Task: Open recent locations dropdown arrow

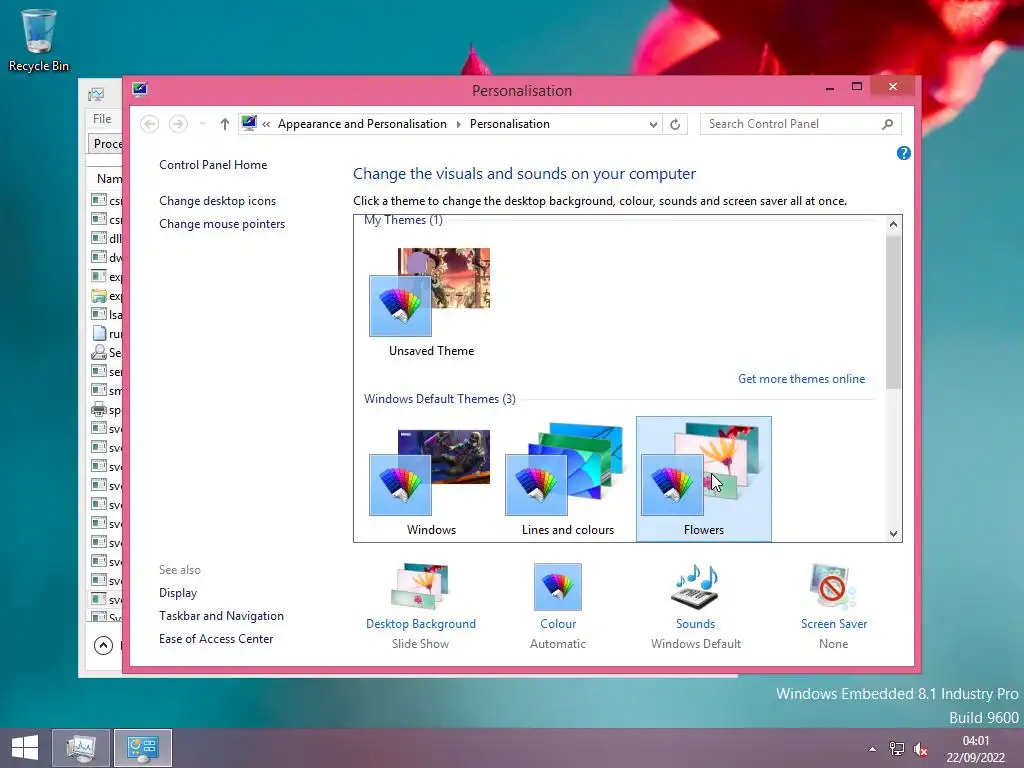Action: click(202, 123)
